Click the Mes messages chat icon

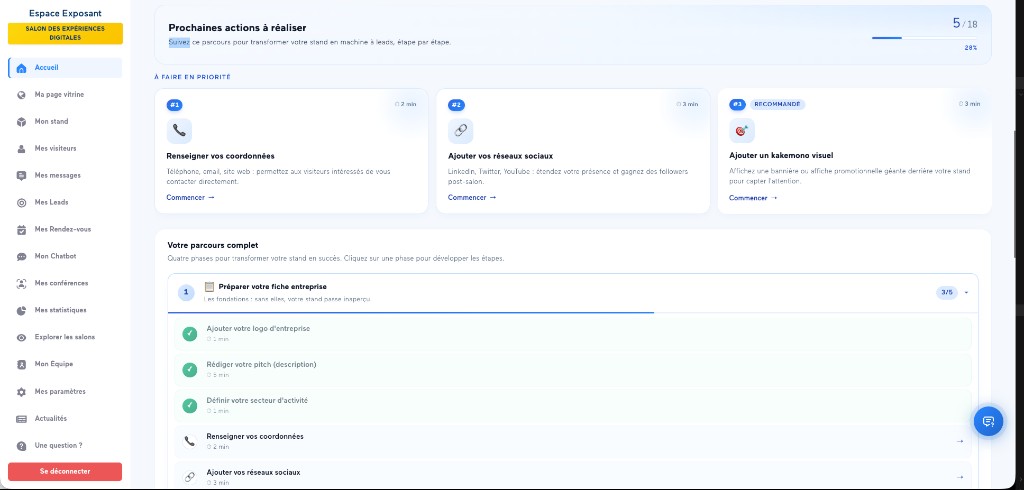click(x=21, y=176)
